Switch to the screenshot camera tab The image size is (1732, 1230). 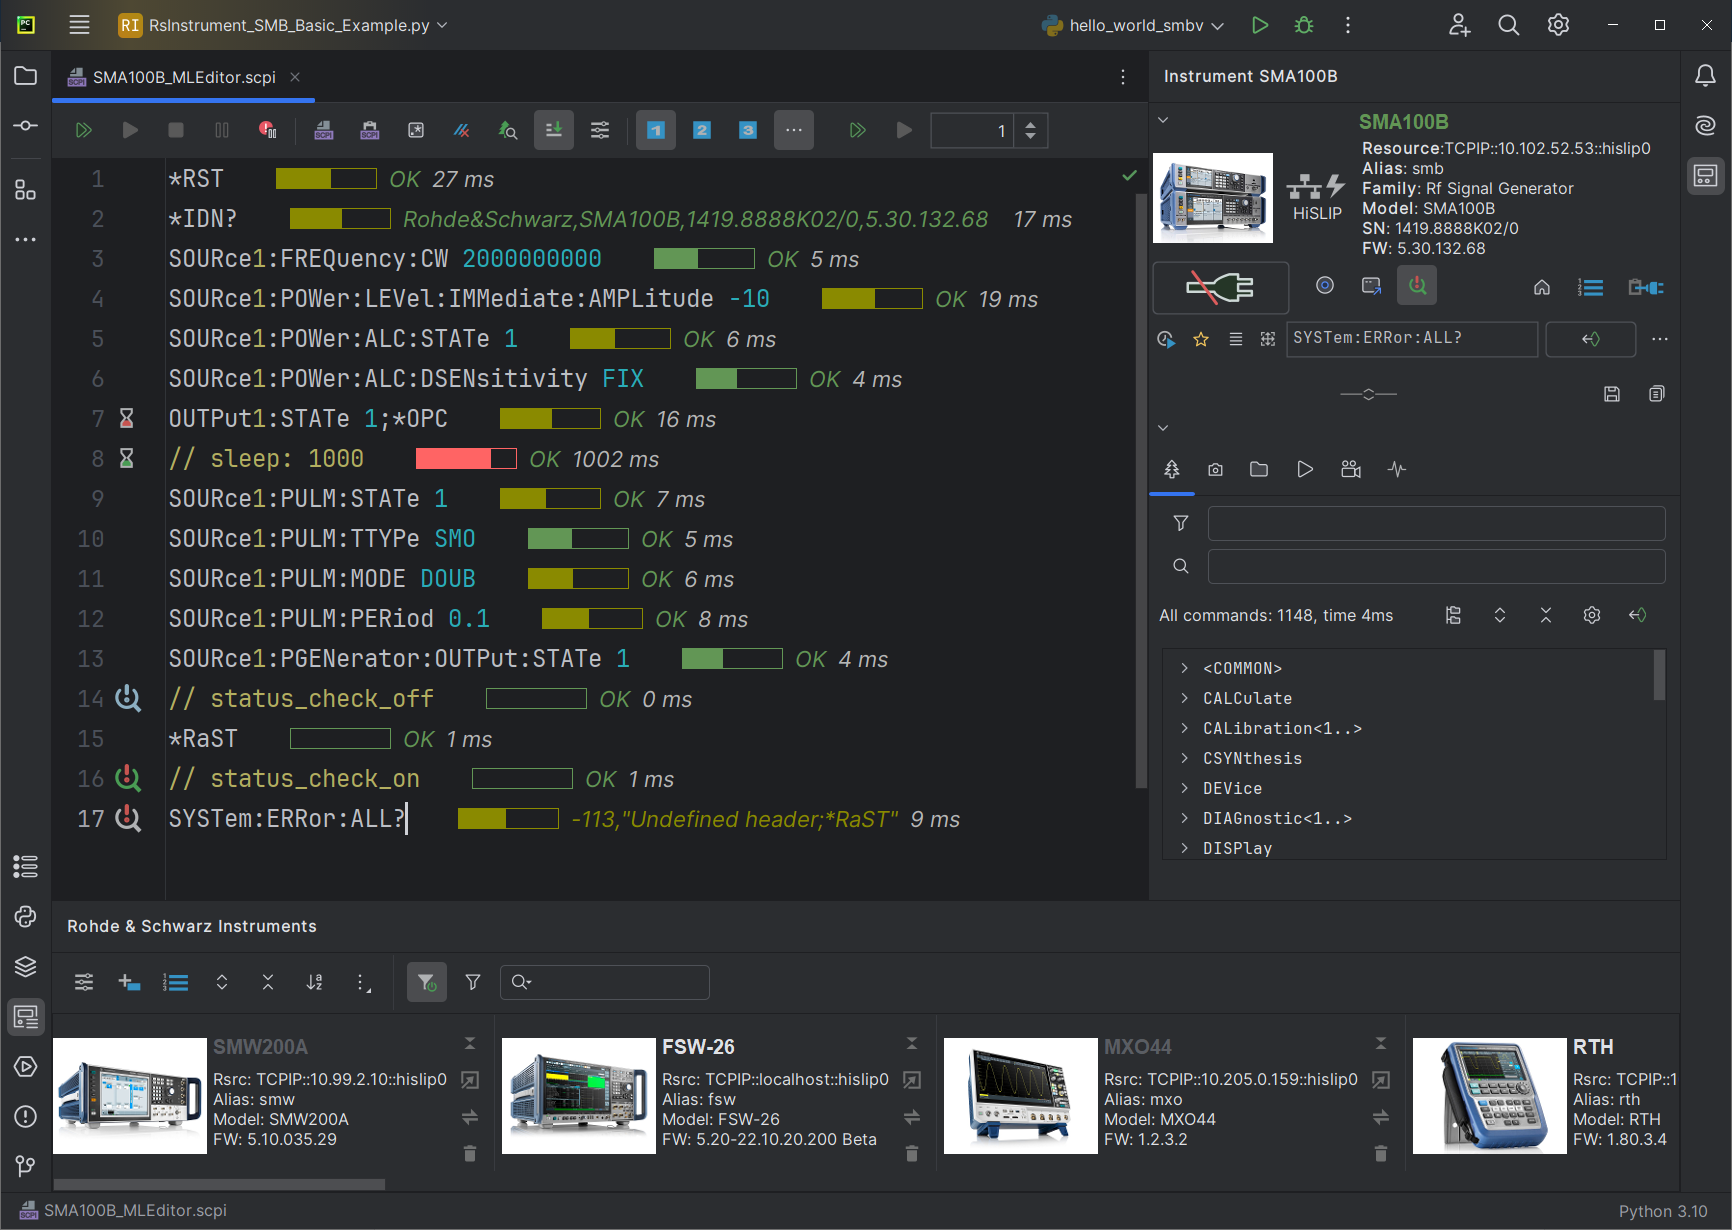[1215, 469]
